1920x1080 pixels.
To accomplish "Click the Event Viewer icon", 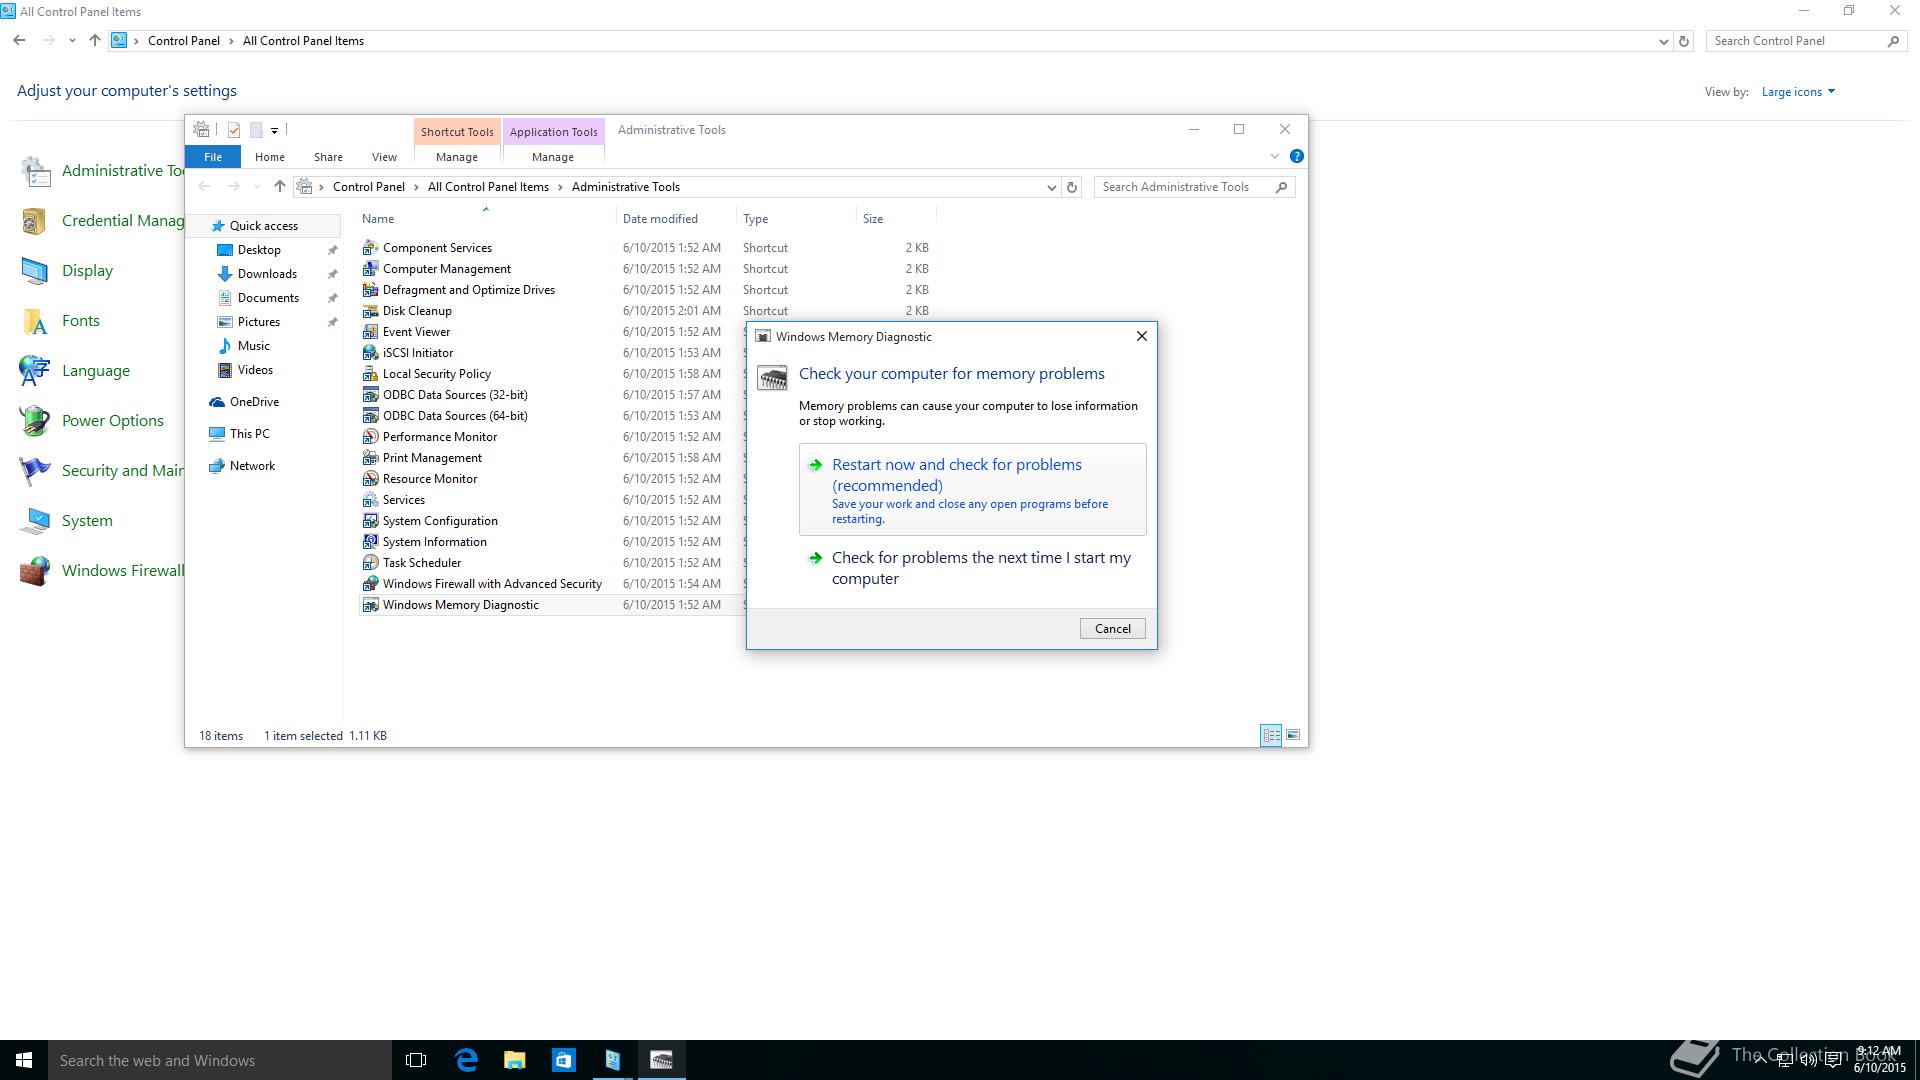I will click(370, 331).
